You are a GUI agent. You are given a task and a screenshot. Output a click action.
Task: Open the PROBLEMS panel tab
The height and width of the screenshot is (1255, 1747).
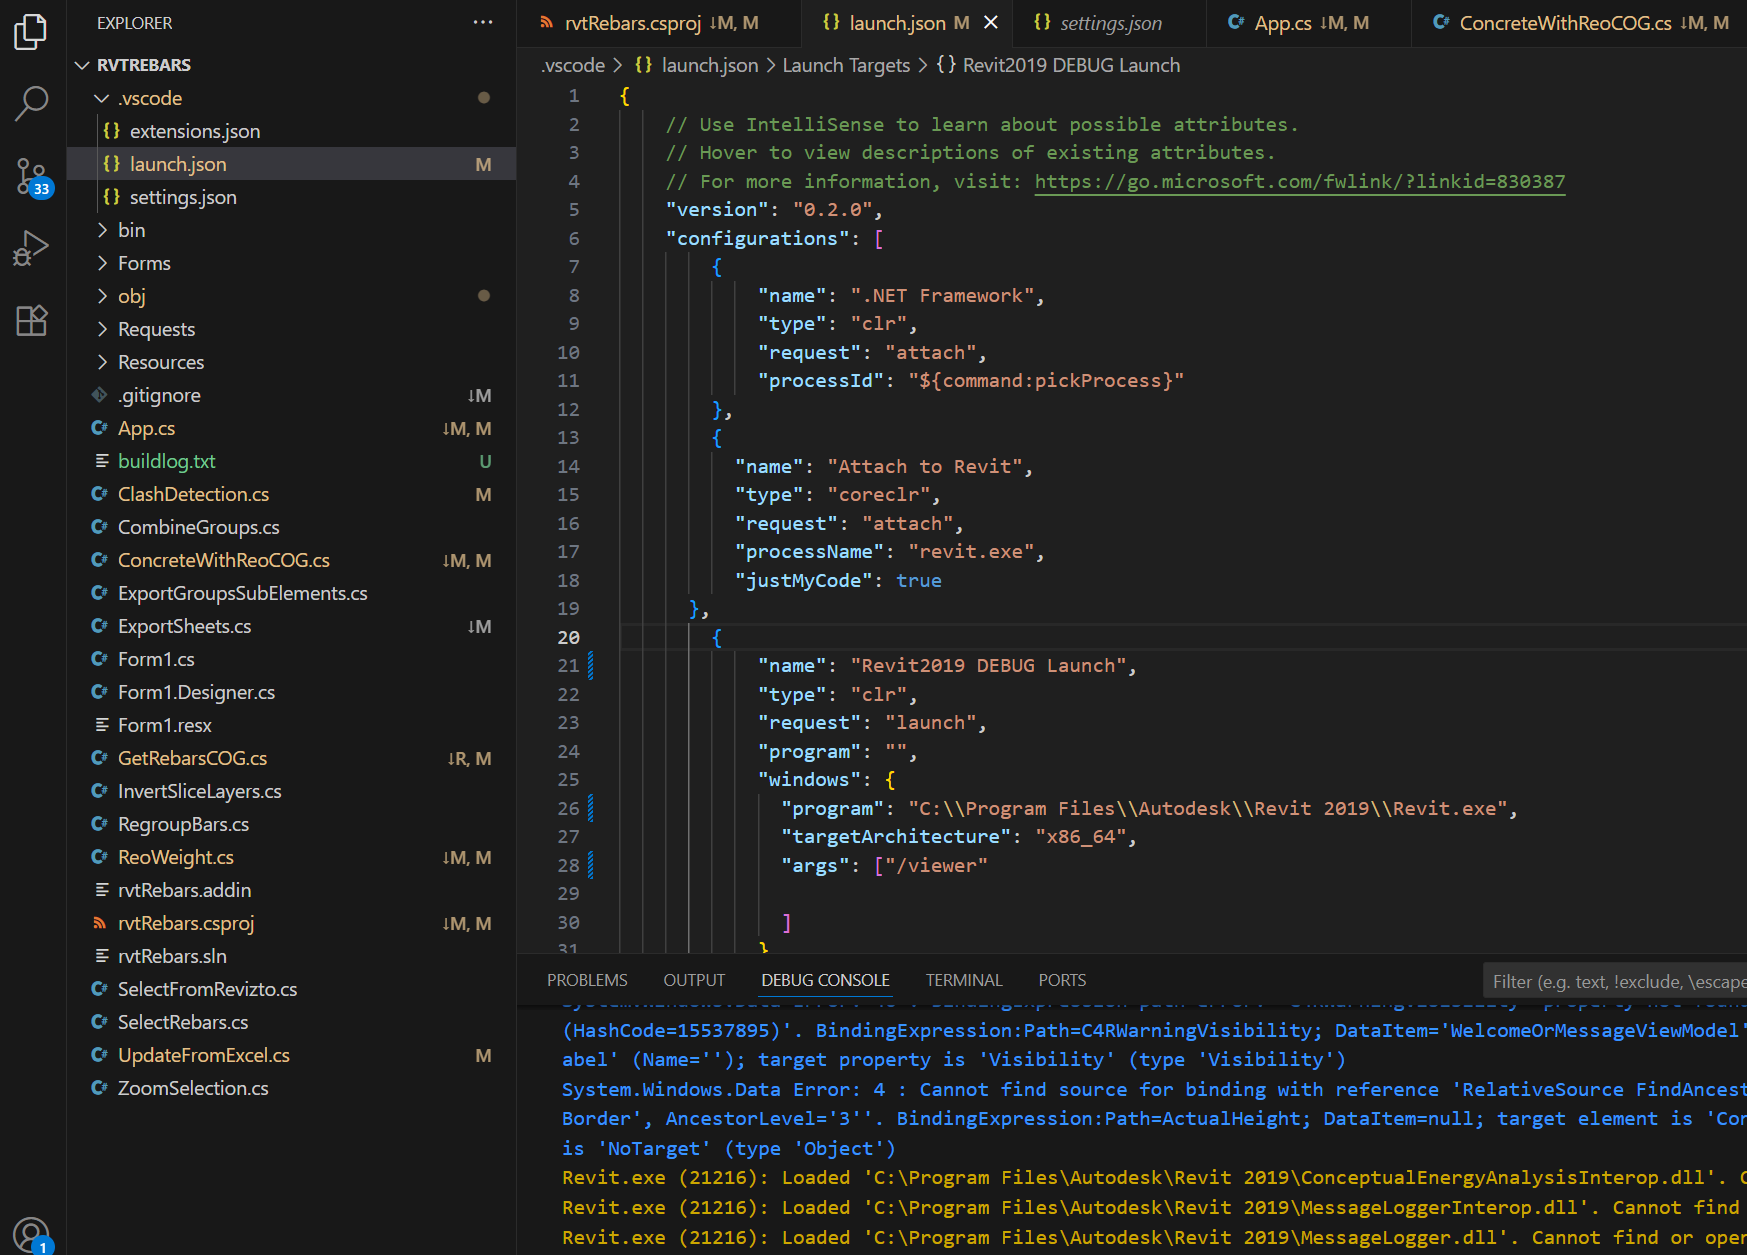pyautogui.click(x=587, y=980)
